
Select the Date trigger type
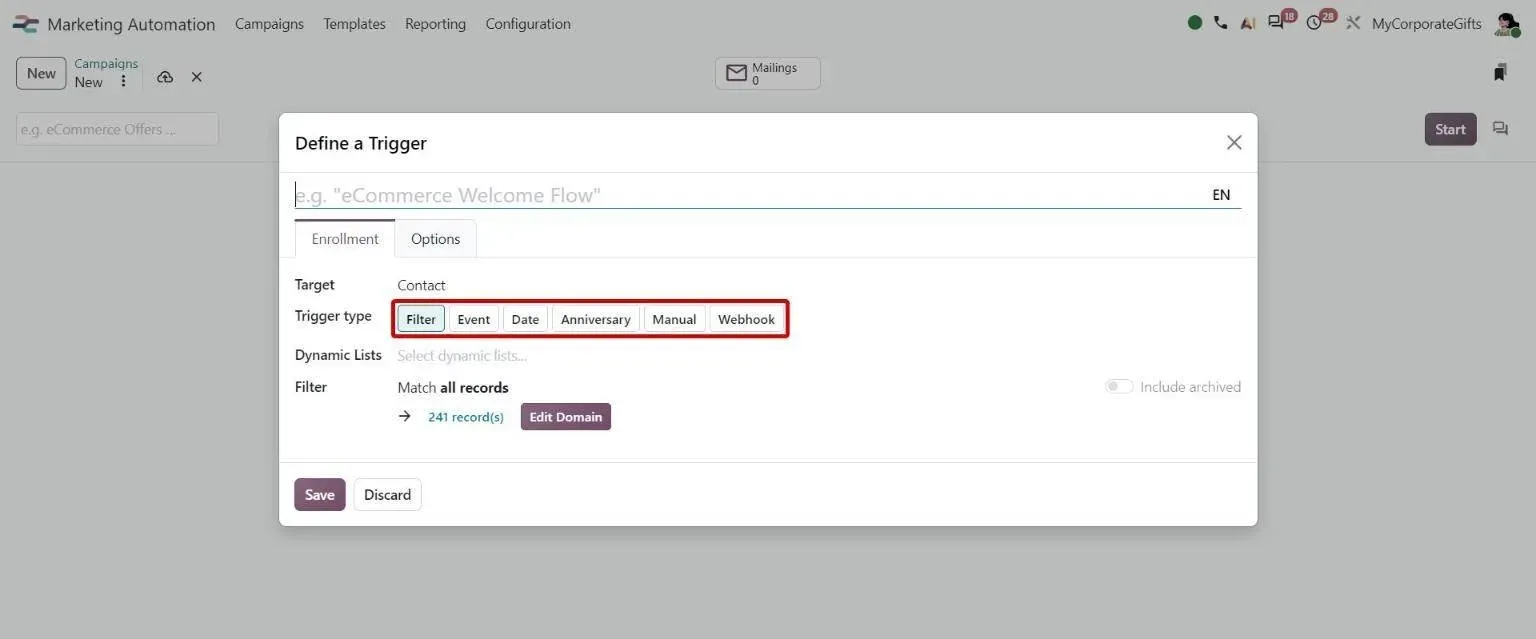click(525, 319)
